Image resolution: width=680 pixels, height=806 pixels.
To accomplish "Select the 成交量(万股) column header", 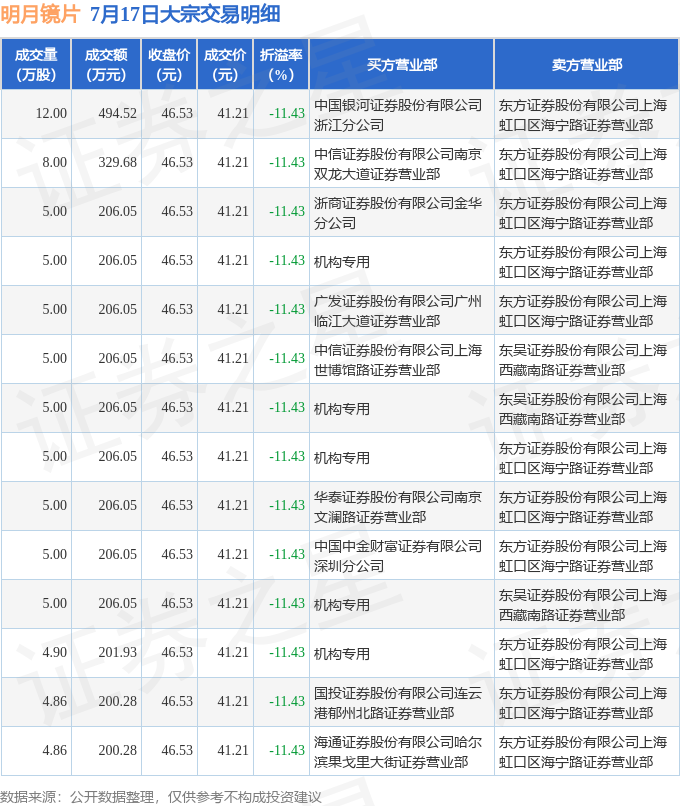I will pos(36,65).
